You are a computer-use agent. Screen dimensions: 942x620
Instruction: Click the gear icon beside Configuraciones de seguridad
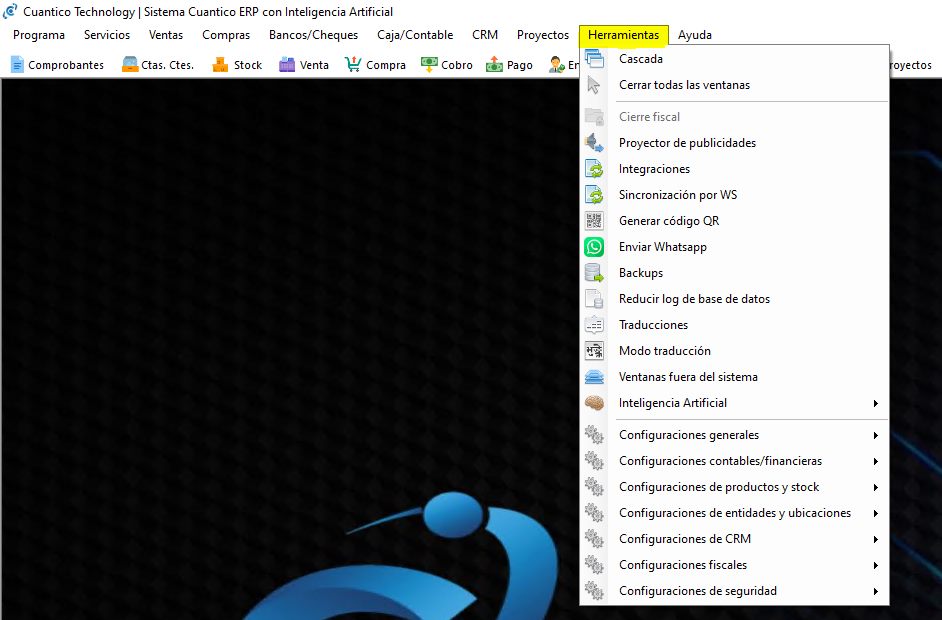pos(594,591)
